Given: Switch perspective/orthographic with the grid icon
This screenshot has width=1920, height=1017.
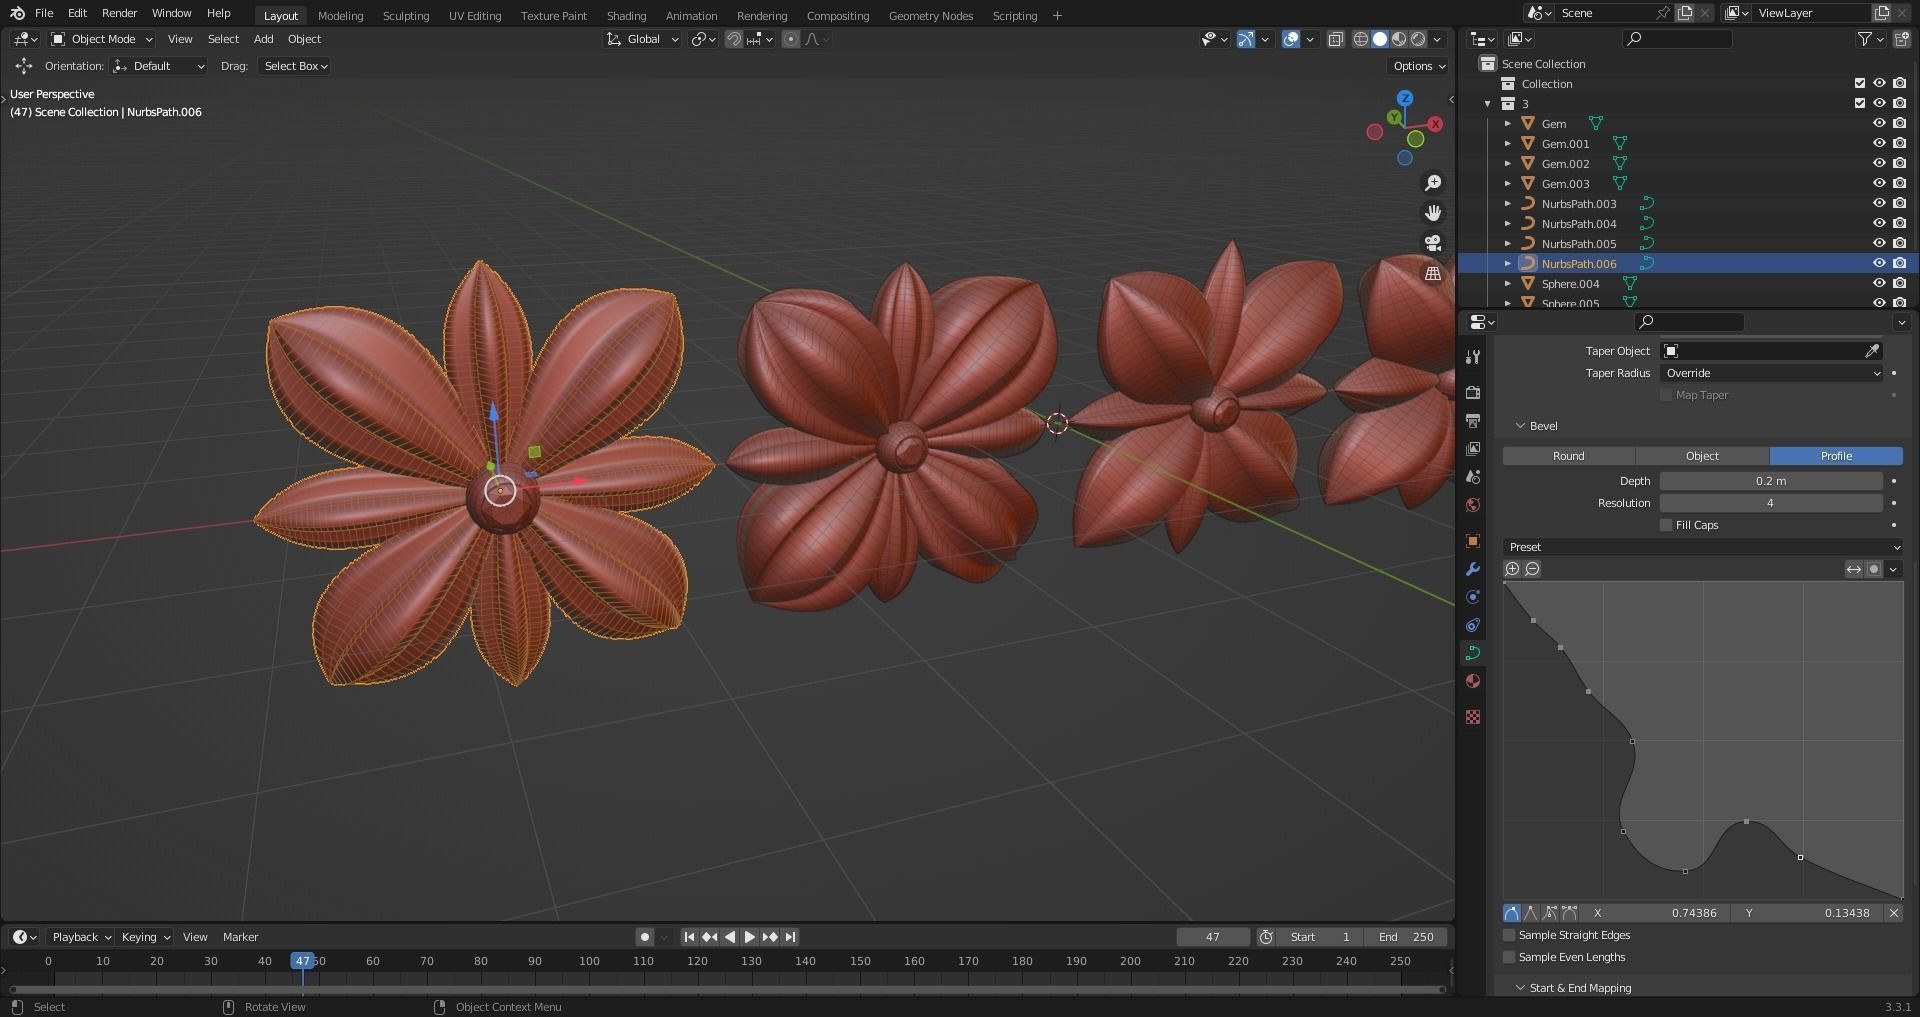Looking at the screenshot, I should (1433, 273).
